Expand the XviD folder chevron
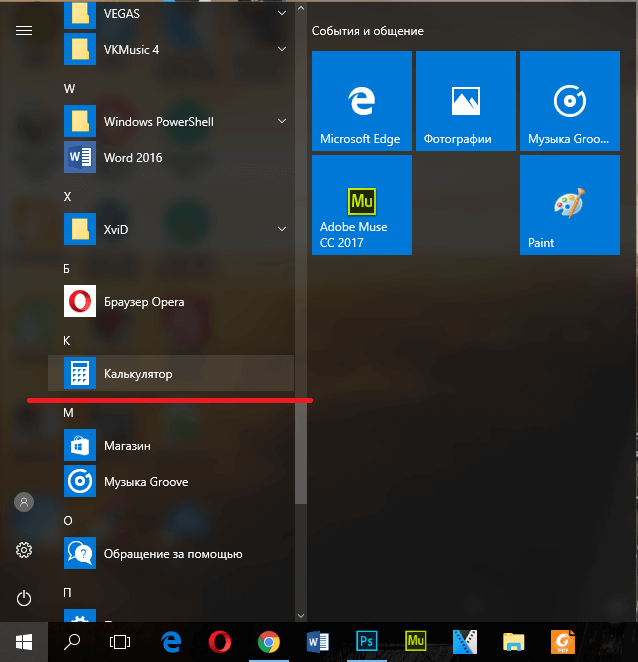This screenshot has height=662, width=638. click(x=282, y=229)
